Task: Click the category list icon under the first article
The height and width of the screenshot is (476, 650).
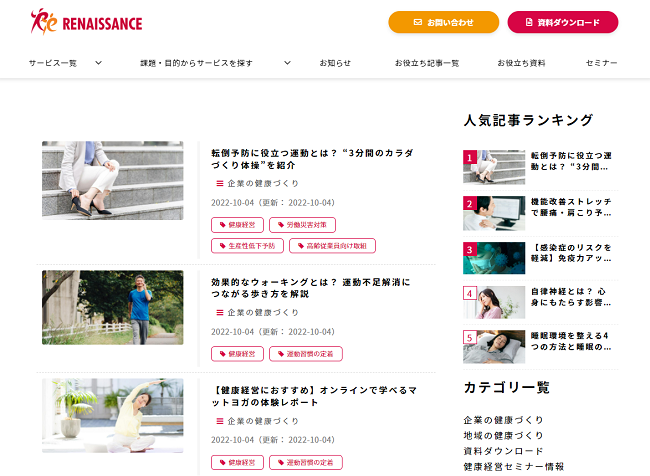Action: (220, 183)
